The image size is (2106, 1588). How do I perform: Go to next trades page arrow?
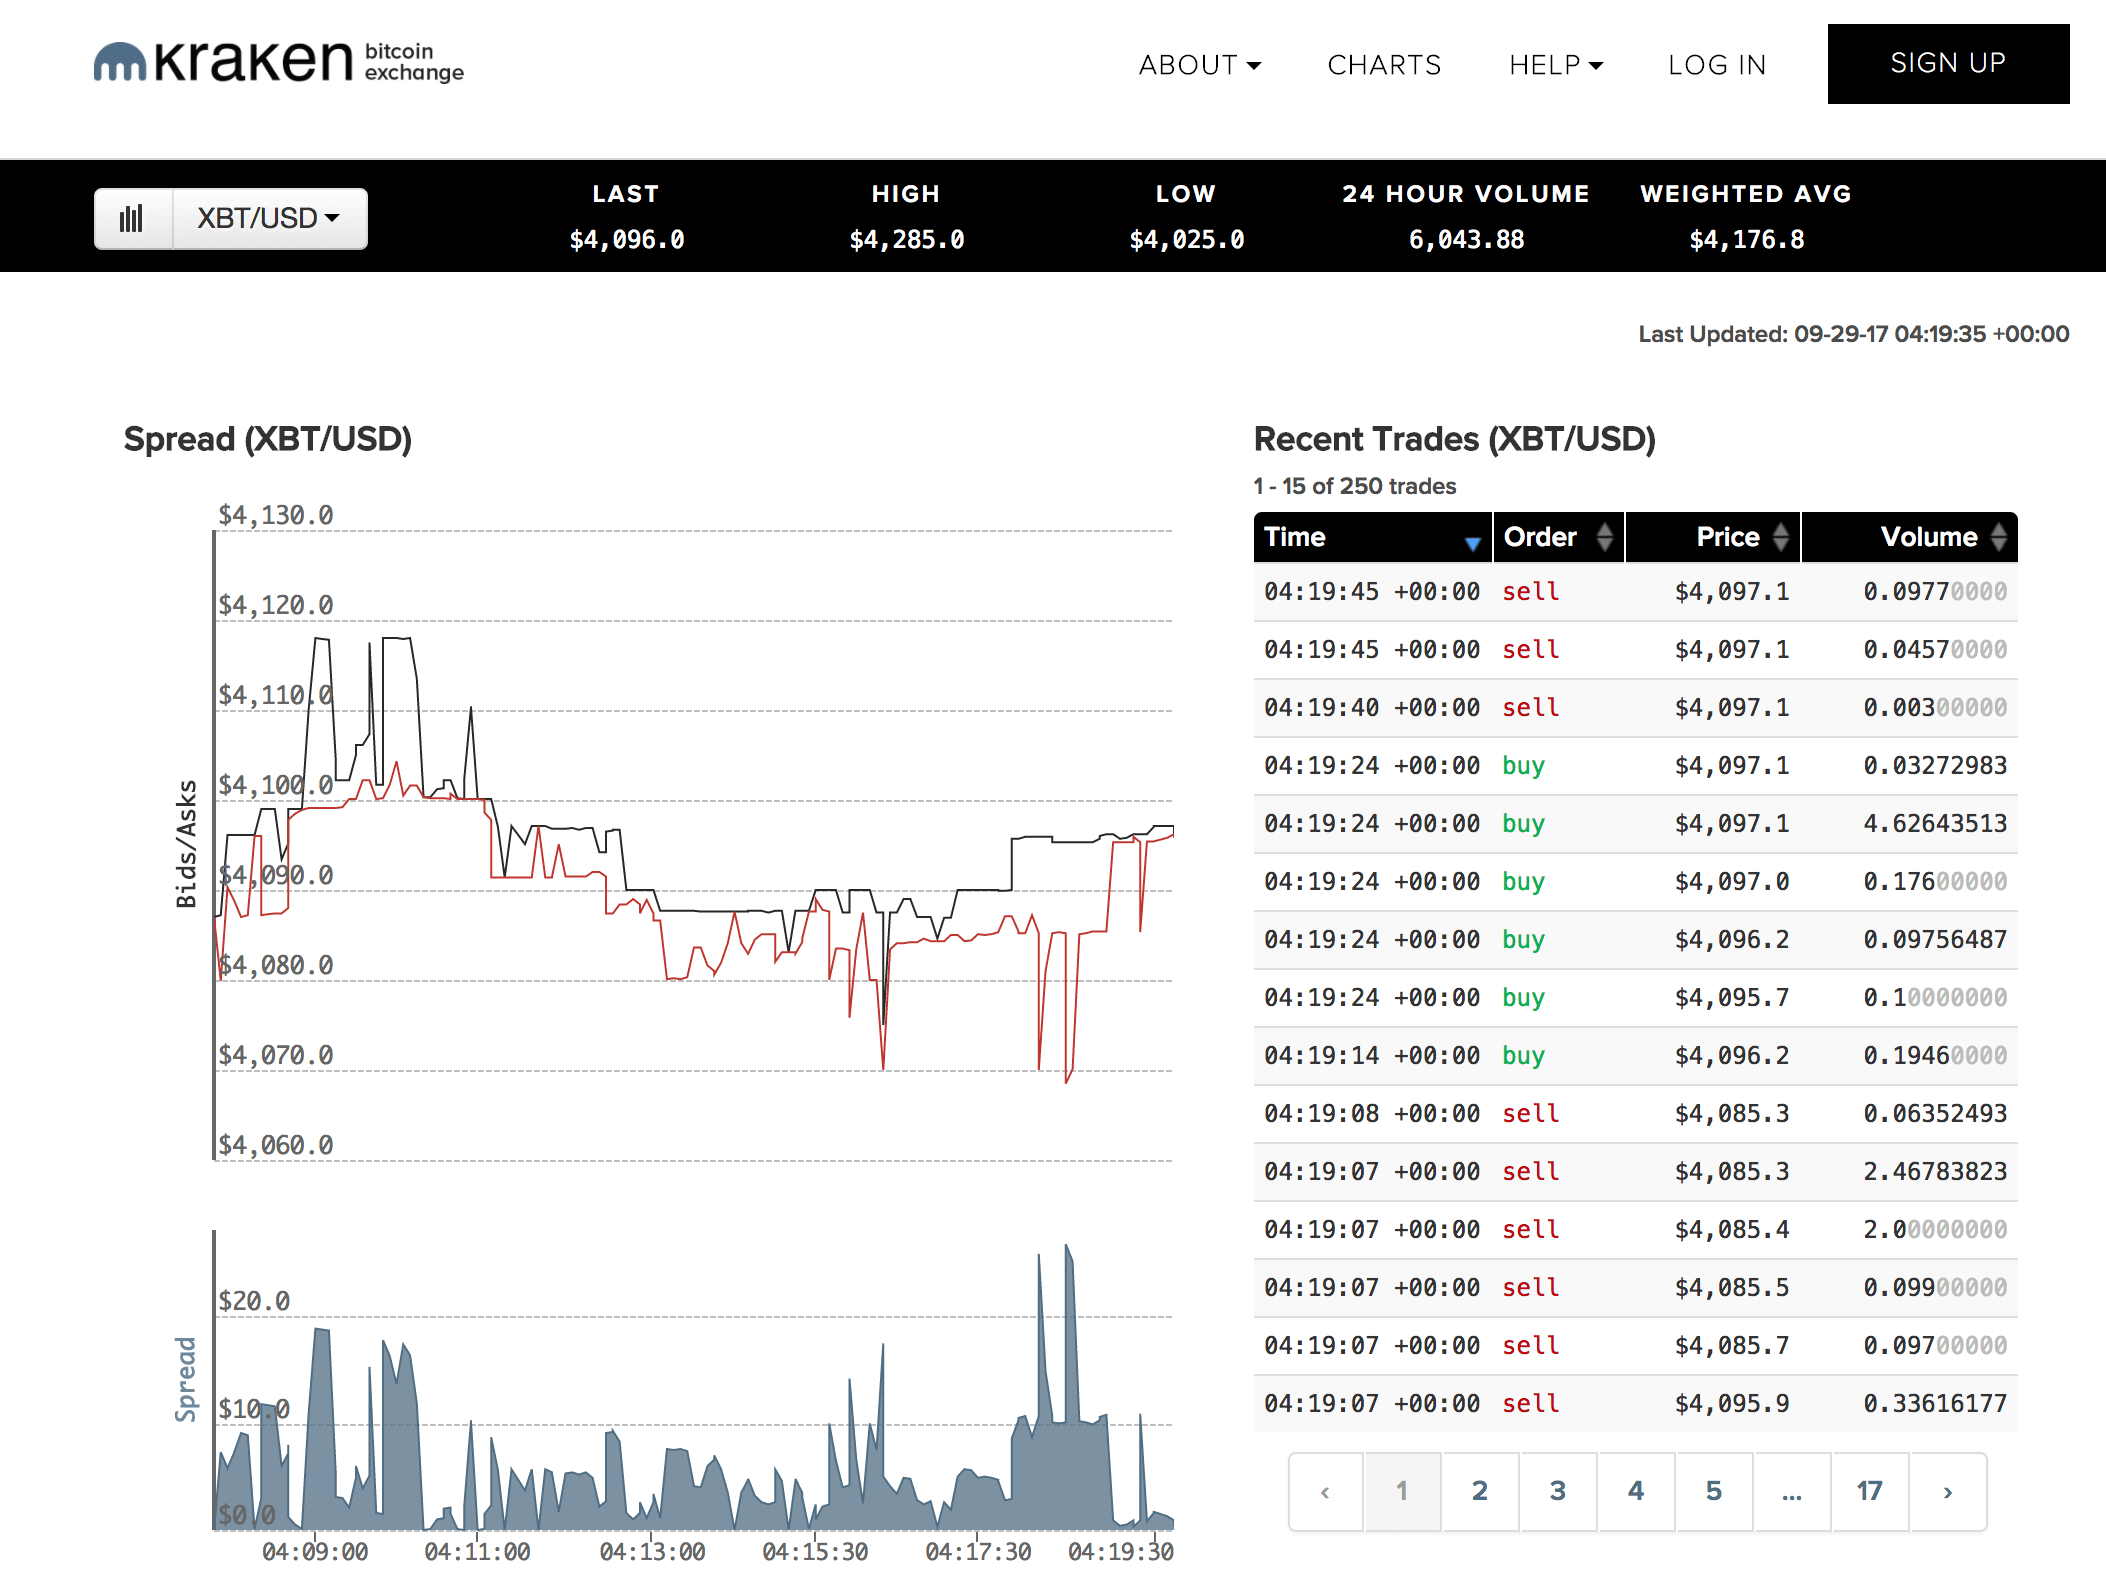point(1948,1492)
